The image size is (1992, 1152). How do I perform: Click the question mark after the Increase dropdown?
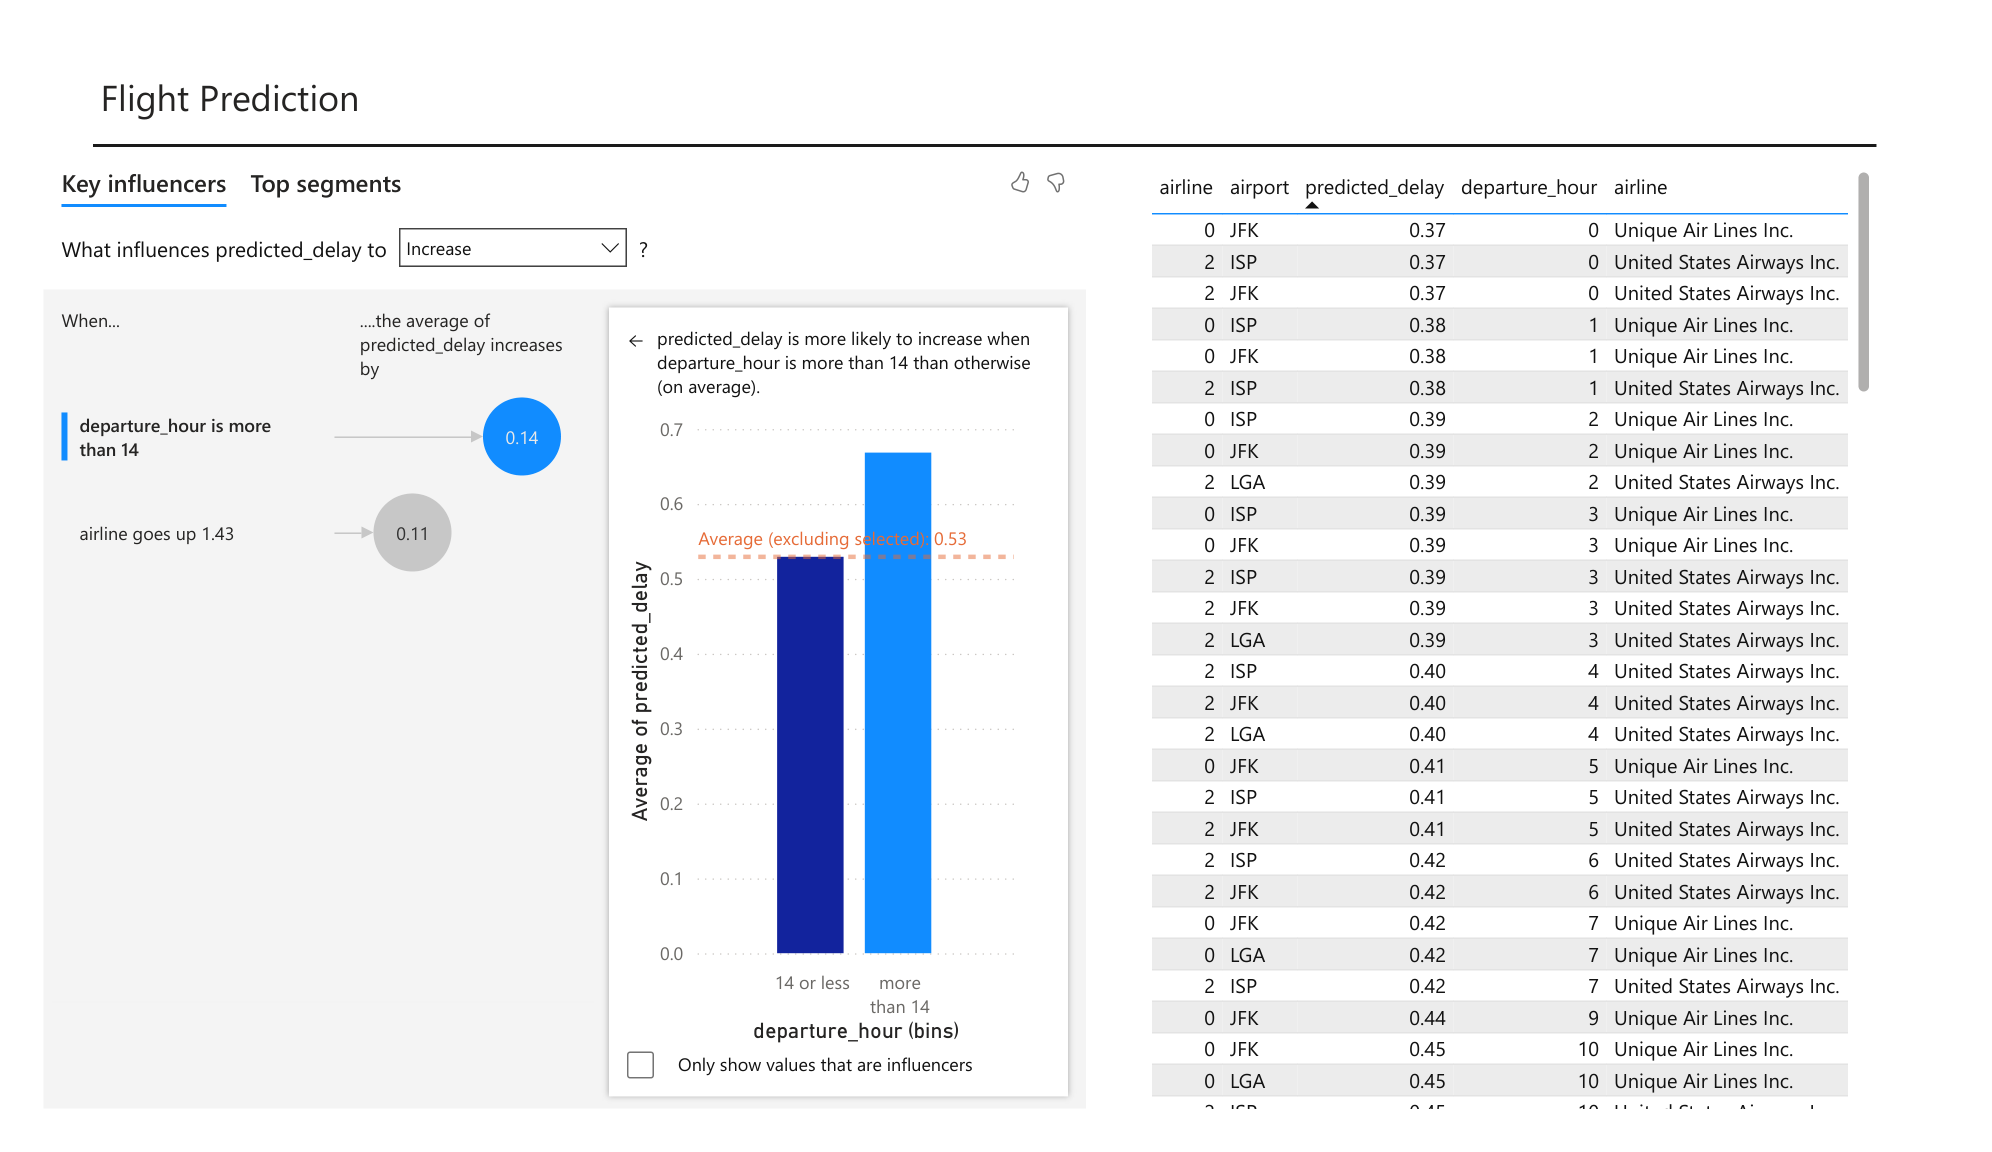[643, 250]
